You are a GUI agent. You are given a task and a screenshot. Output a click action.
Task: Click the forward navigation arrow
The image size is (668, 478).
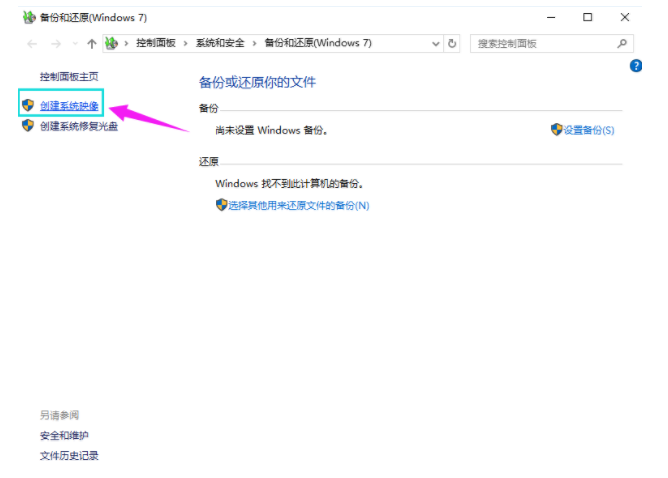tap(54, 44)
